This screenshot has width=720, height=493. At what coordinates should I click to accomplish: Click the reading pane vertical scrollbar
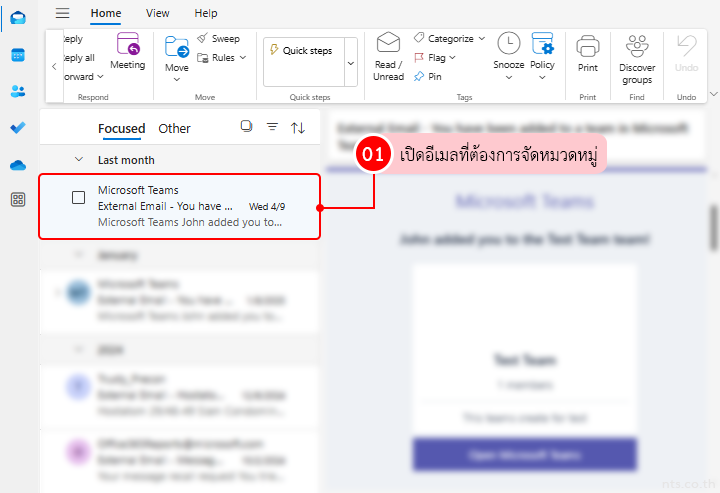pyautogui.click(x=714, y=230)
